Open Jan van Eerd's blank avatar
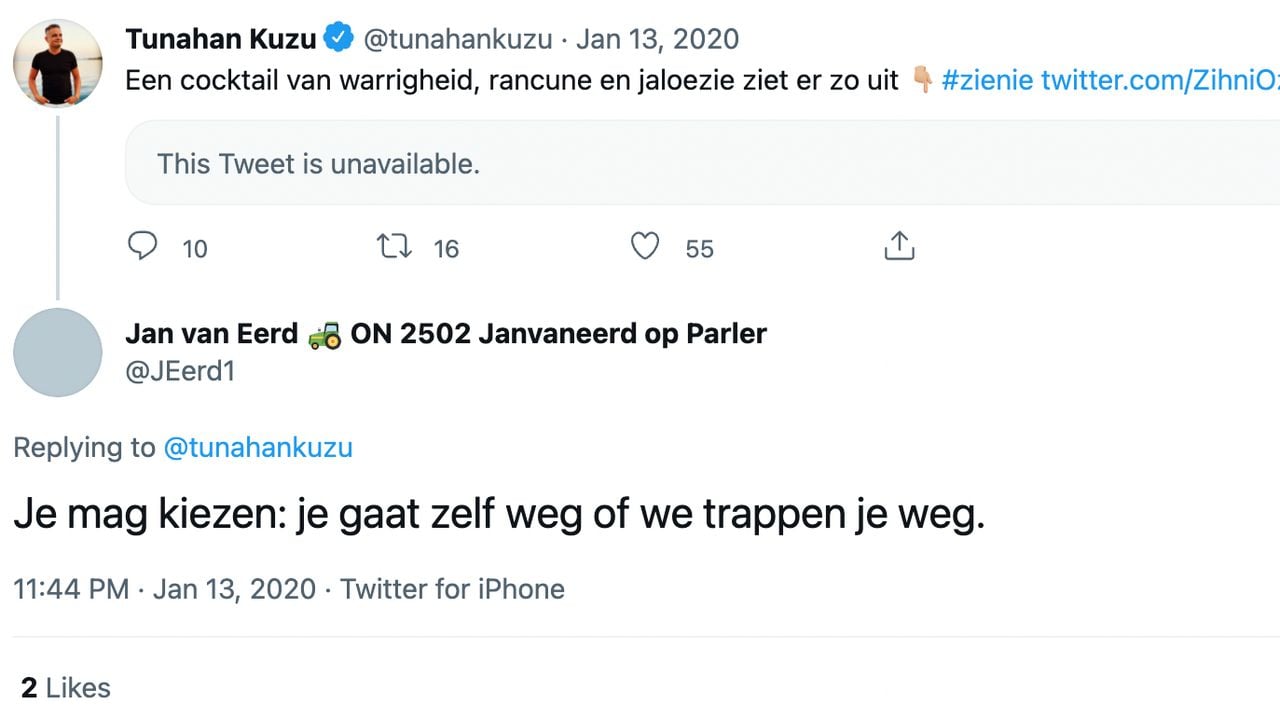The height and width of the screenshot is (720, 1280). tap(57, 352)
